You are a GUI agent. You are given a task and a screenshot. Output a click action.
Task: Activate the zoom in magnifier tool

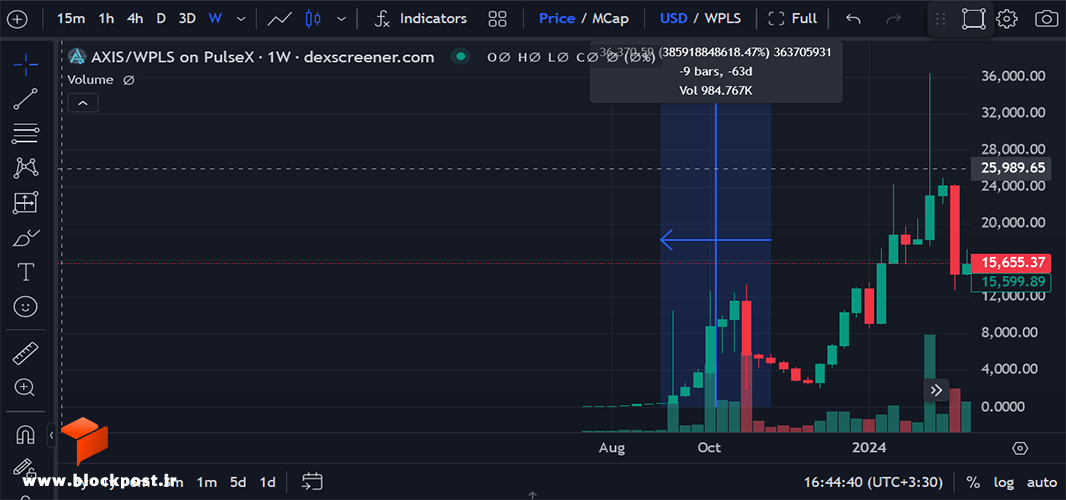click(25, 388)
